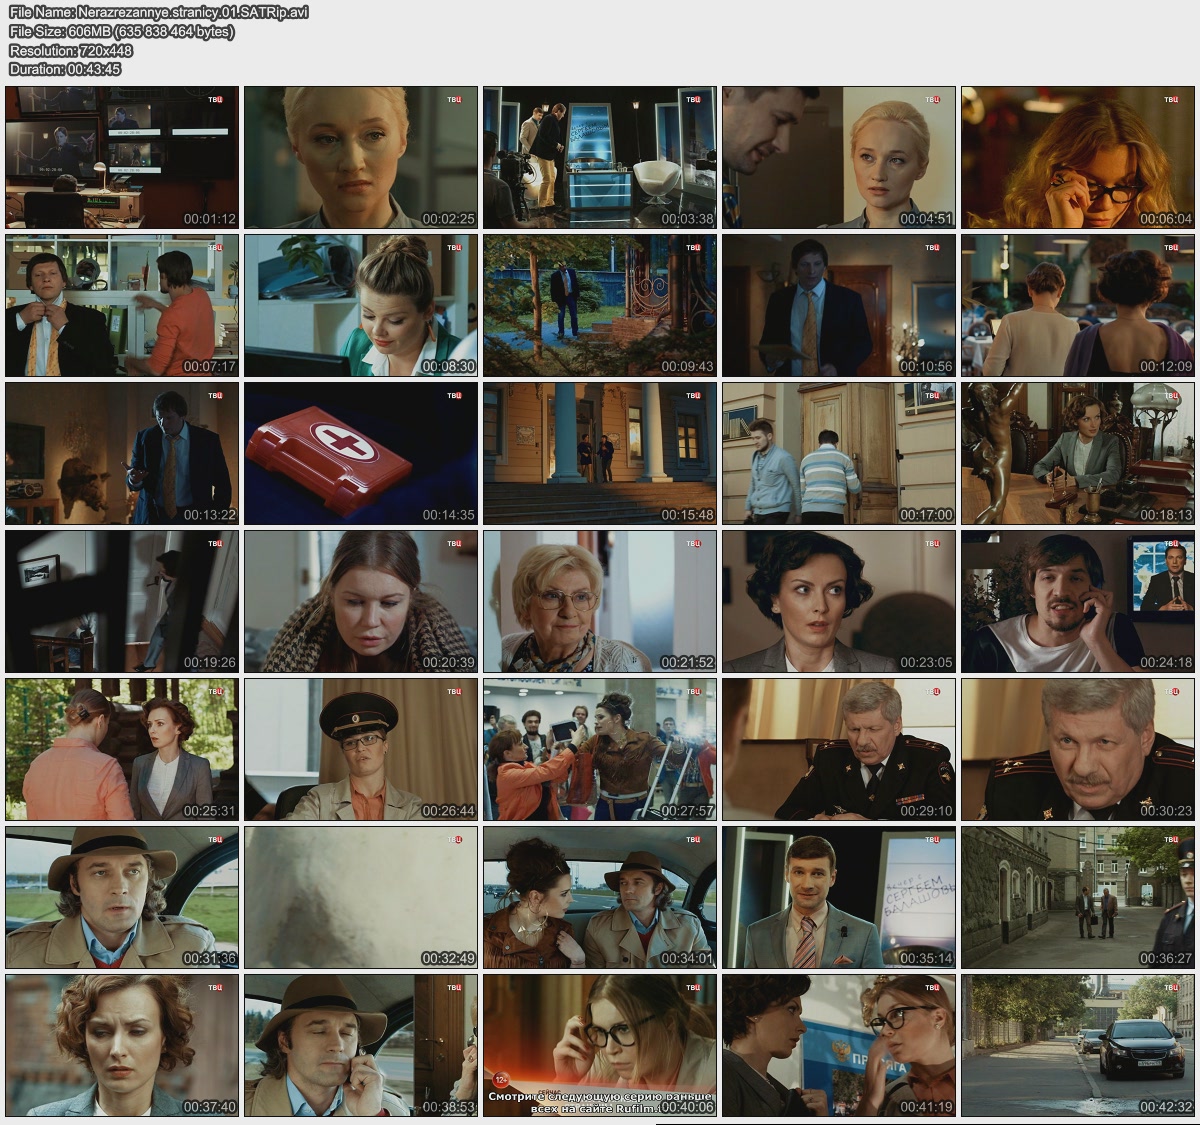Image resolution: width=1200 pixels, height=1125 pixels.
Task: Click the Duration 00:43:45 text
Action: (x=64, y=69)
